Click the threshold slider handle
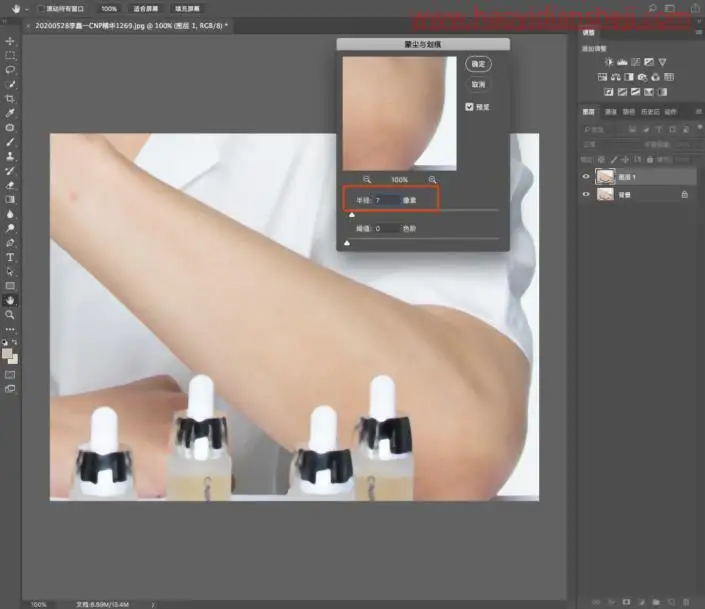Screen dimensions: 705x609 347,243
